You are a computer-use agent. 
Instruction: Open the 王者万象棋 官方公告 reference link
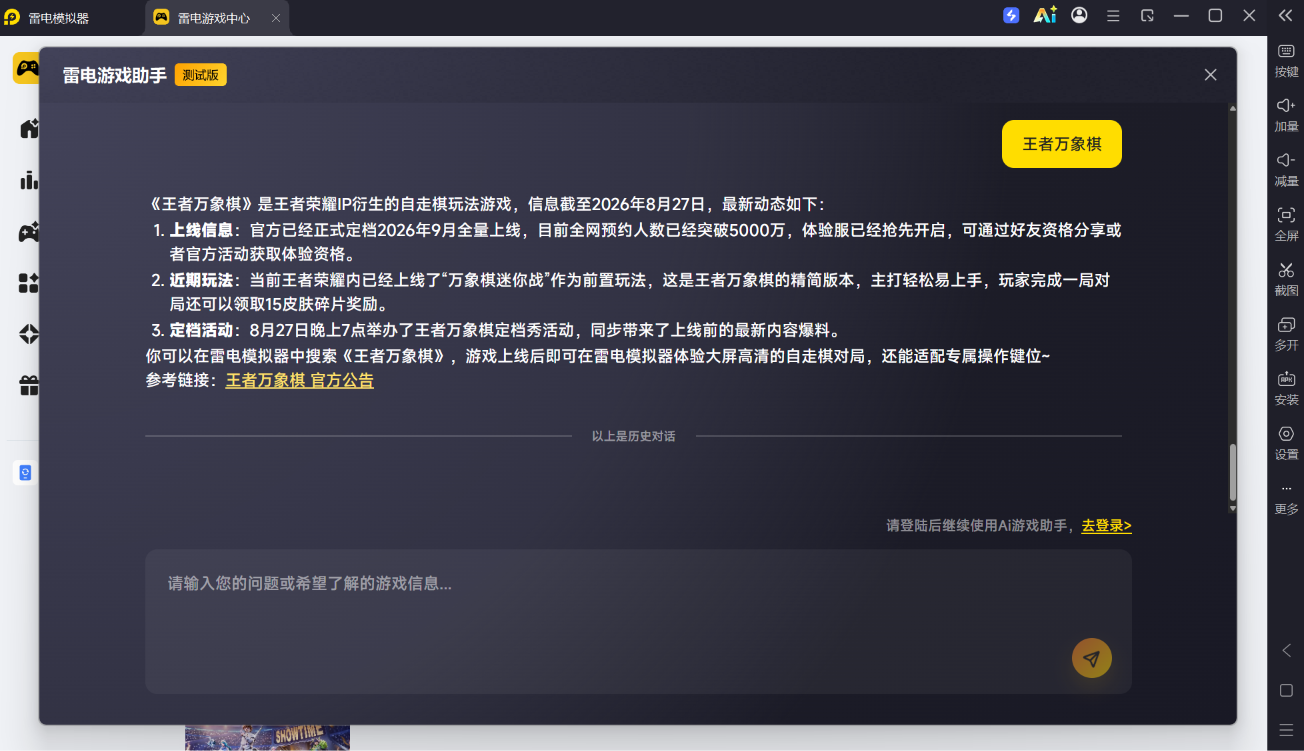(299, 380)
